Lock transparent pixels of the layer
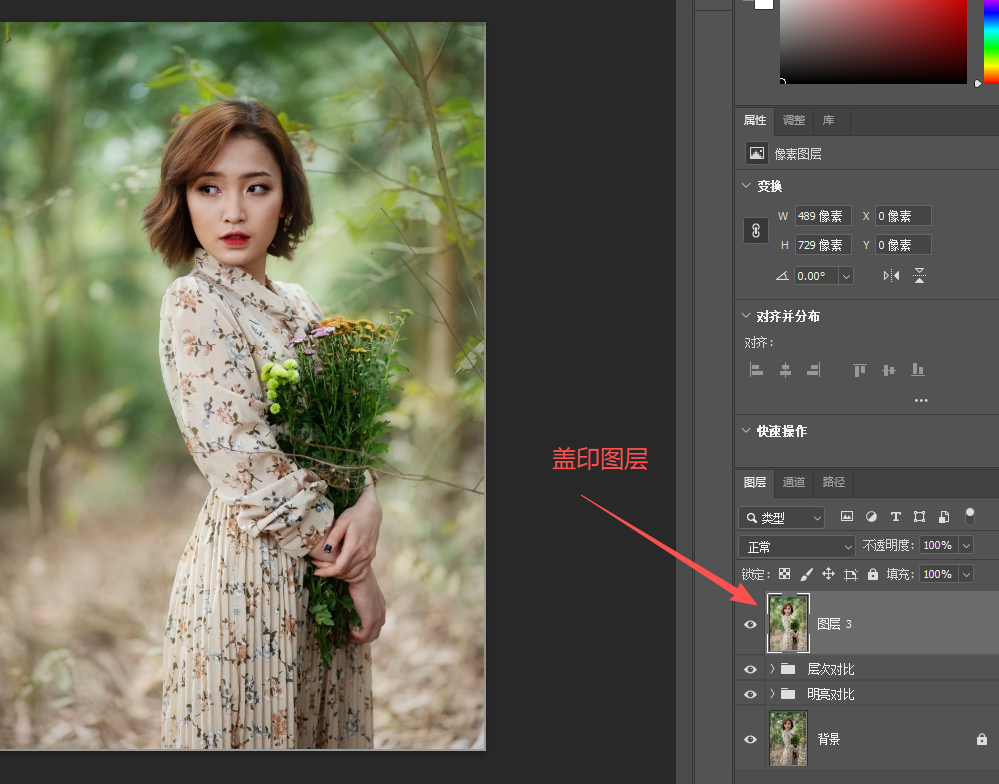Image resolution: width=999 pixels, height=784 pixels. [784, 574]
